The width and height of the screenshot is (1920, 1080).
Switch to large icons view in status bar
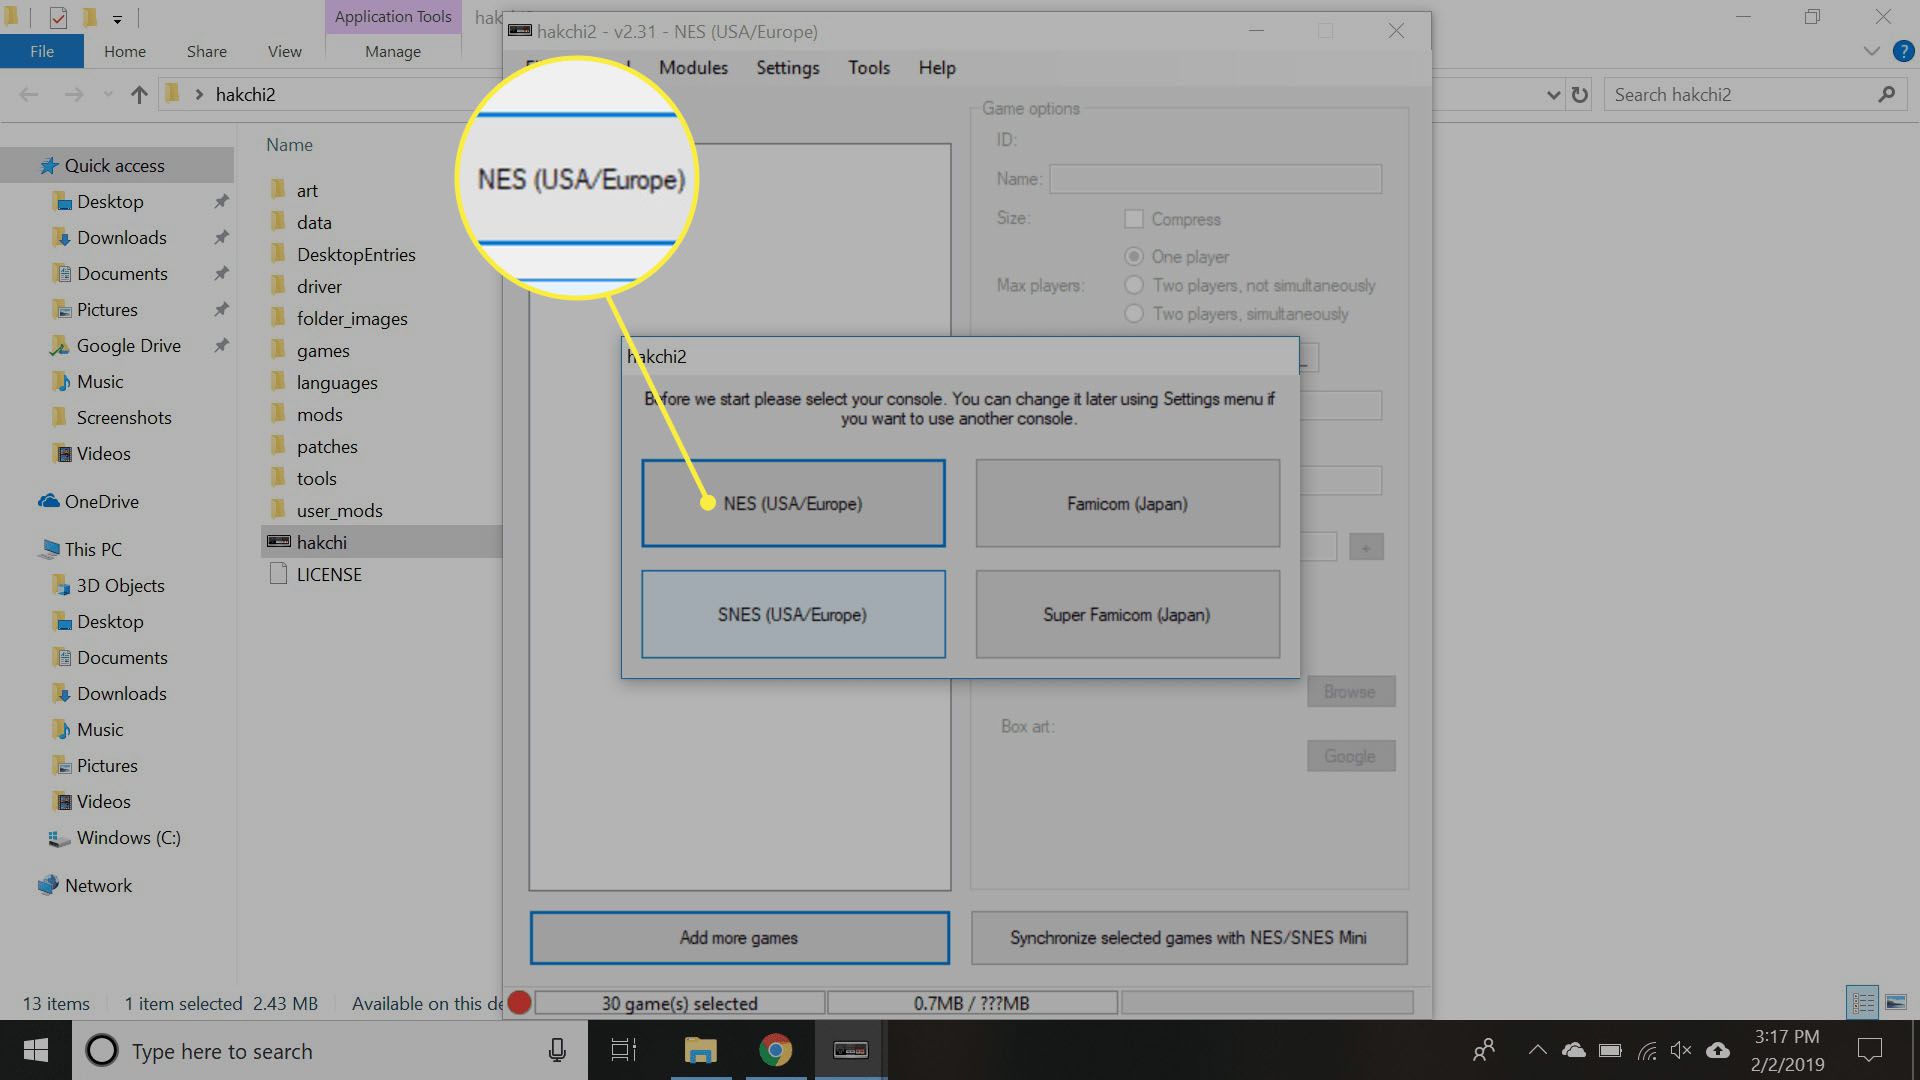(x=1895, y=1001)
